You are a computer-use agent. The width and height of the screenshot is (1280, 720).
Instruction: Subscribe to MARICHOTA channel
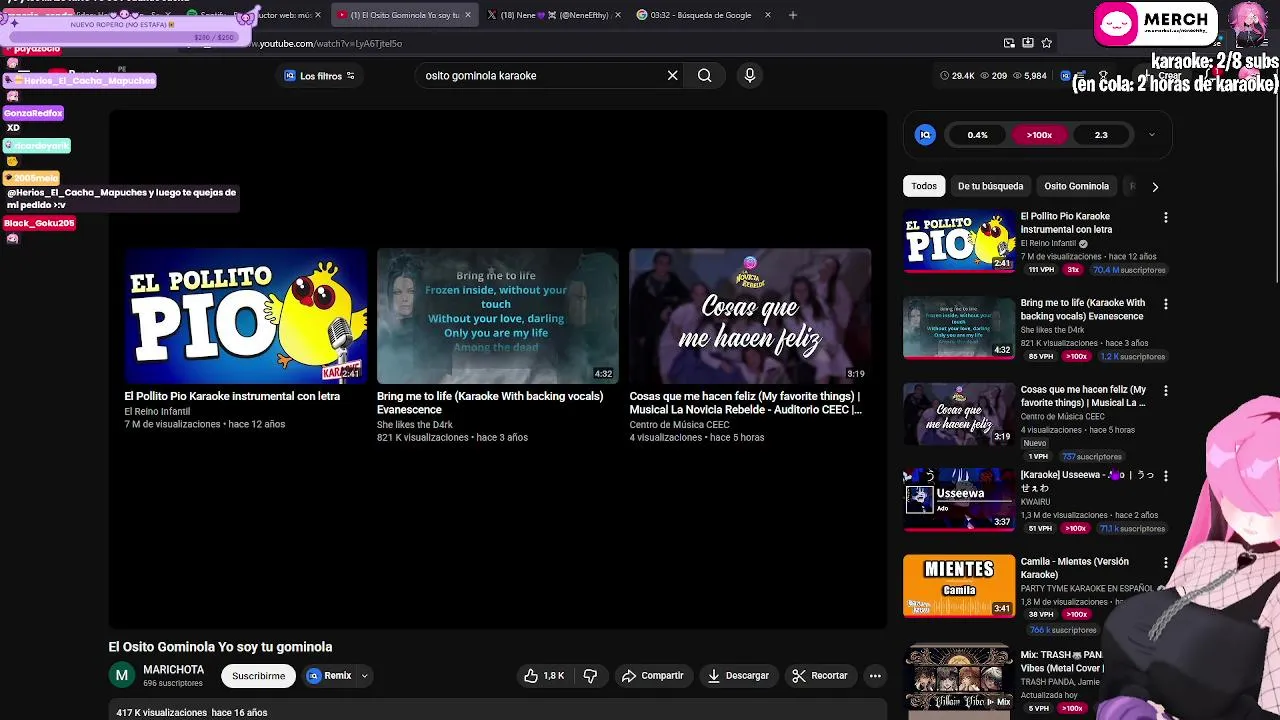[x=258, y=676]
